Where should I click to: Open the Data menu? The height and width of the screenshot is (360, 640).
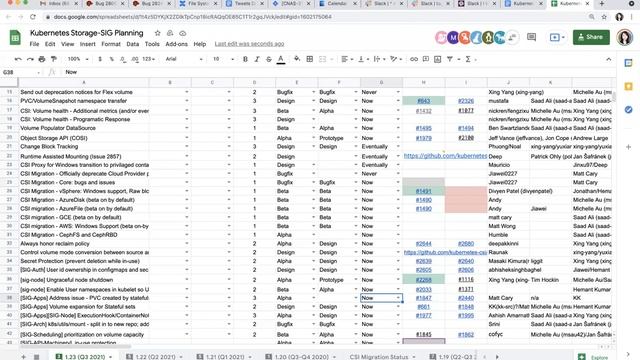(132, 44)
